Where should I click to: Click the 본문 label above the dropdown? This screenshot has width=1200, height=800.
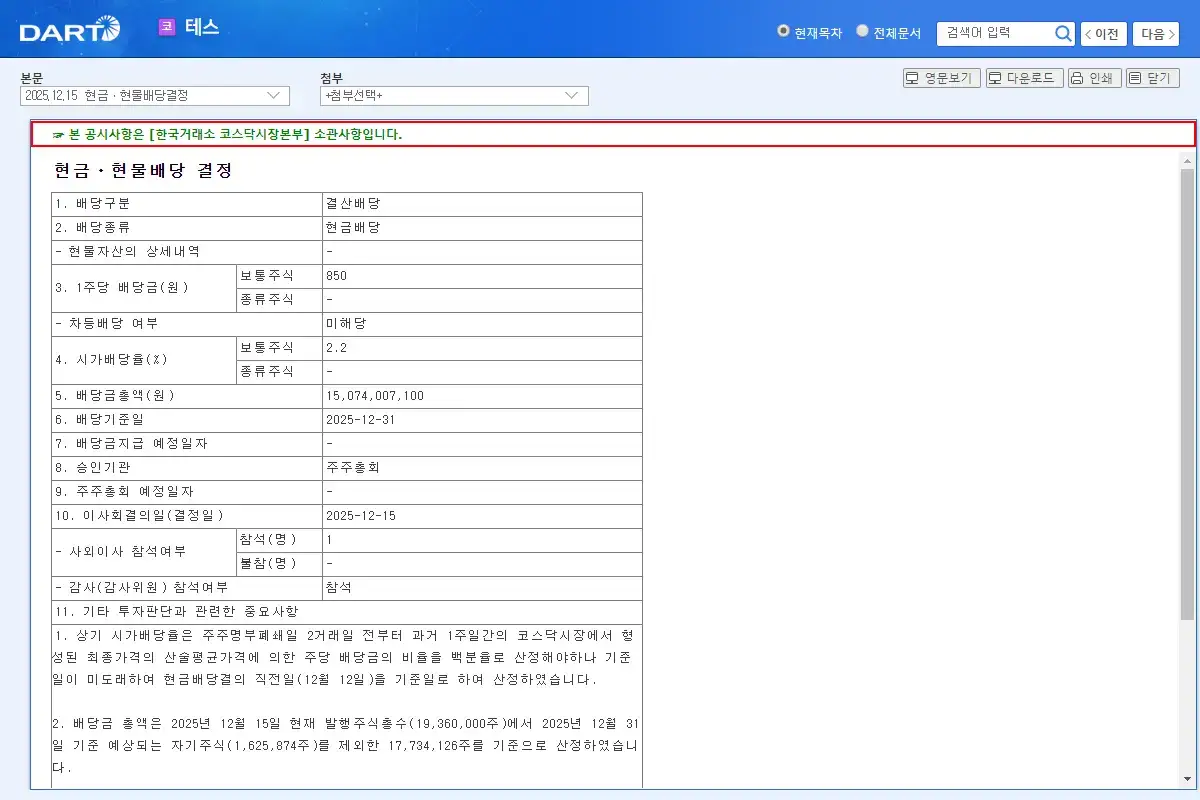32,78
